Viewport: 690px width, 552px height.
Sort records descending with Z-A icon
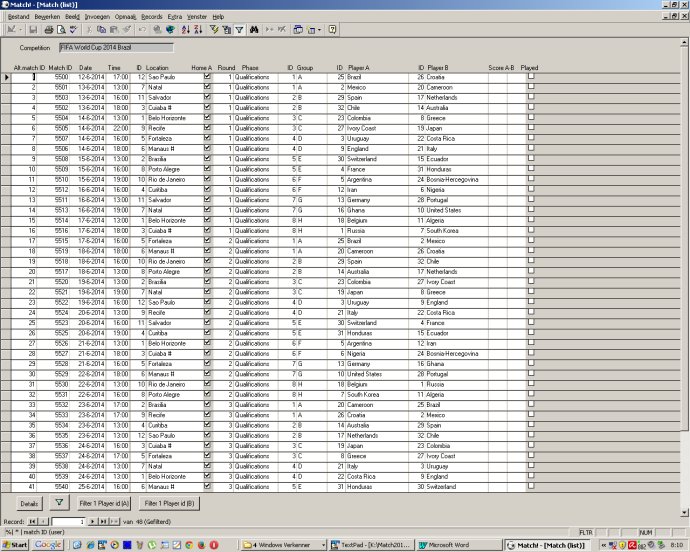point(198,29)
